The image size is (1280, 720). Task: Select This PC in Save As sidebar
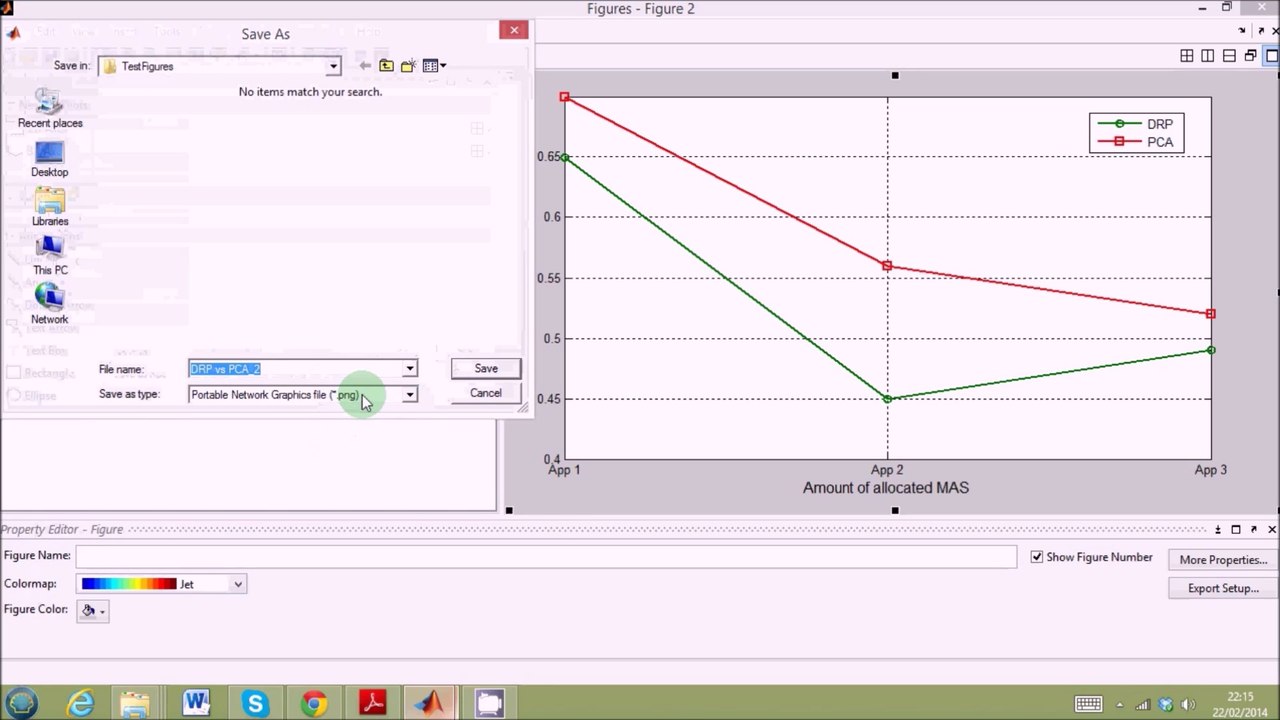50,257
